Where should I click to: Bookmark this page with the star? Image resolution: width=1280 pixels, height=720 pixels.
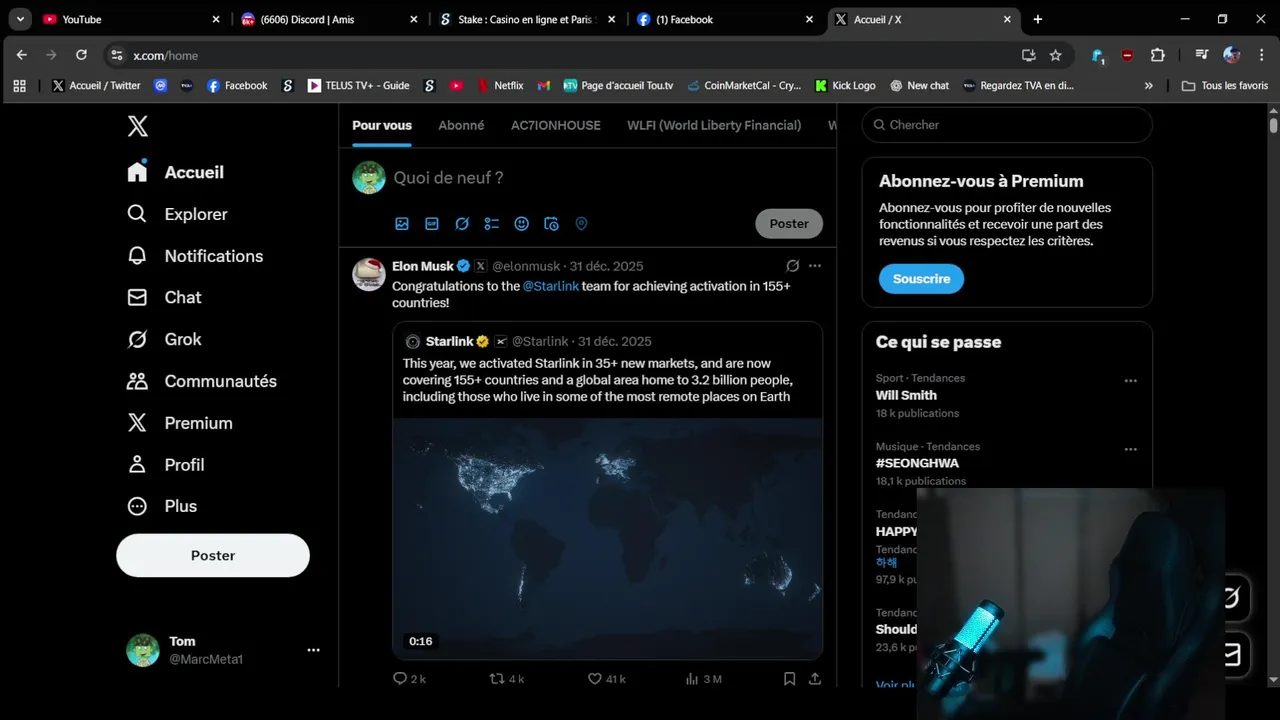point(1055,55)
